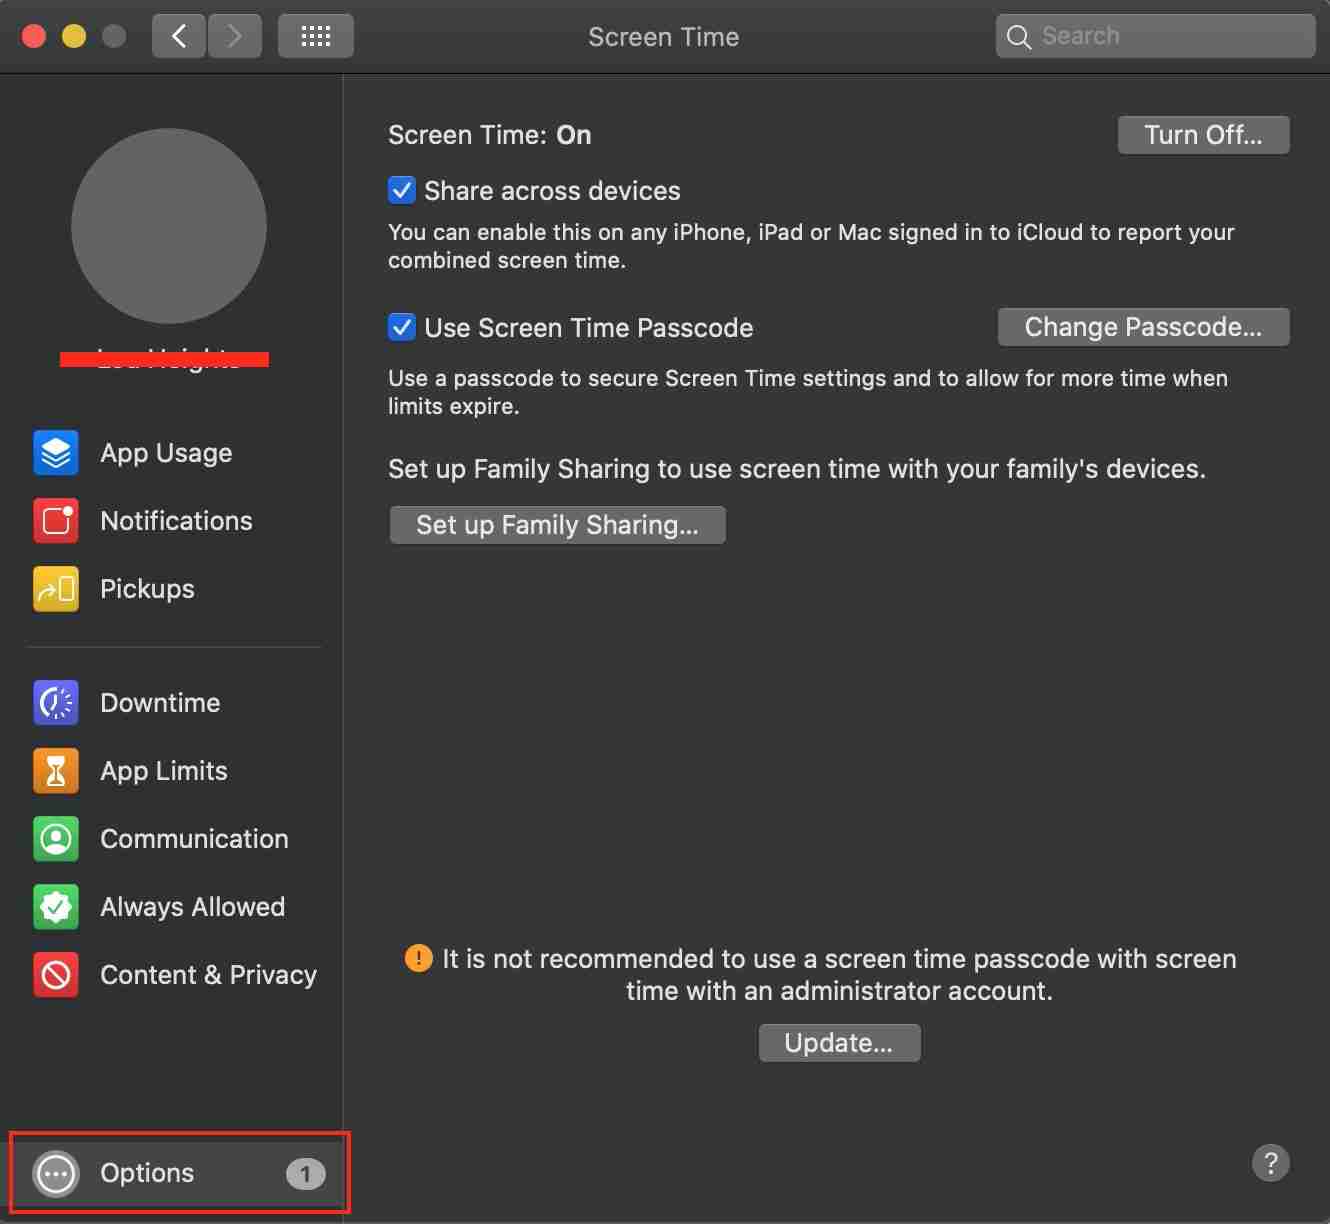Click the text about setting up Family Sharing
The height and width of the screenshot is (1224, 1330).
pyautogui.click(x=797, y=469)
